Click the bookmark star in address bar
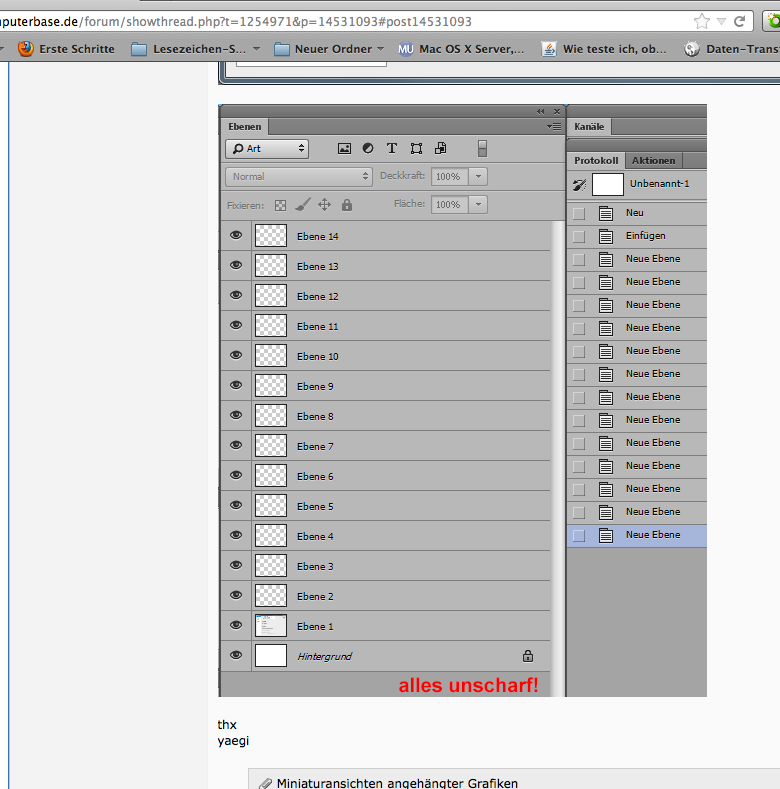The width and height of the screenshot is (780, 789). click(701, 22)
